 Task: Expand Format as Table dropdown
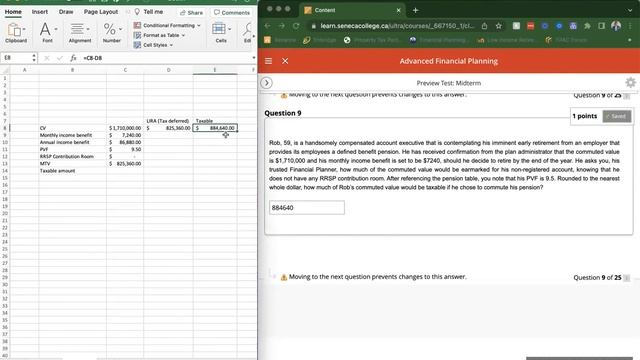pyautogui.click(x=183, y=35)
